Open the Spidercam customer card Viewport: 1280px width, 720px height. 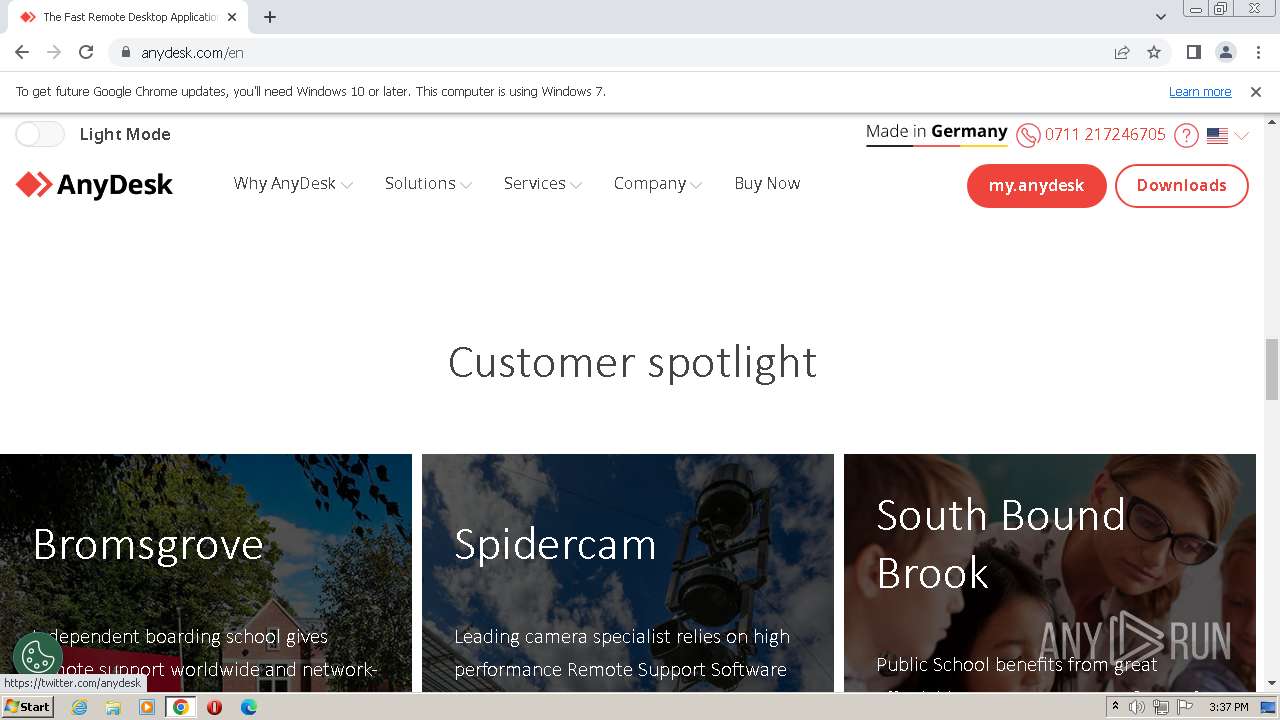click(628, 573)
